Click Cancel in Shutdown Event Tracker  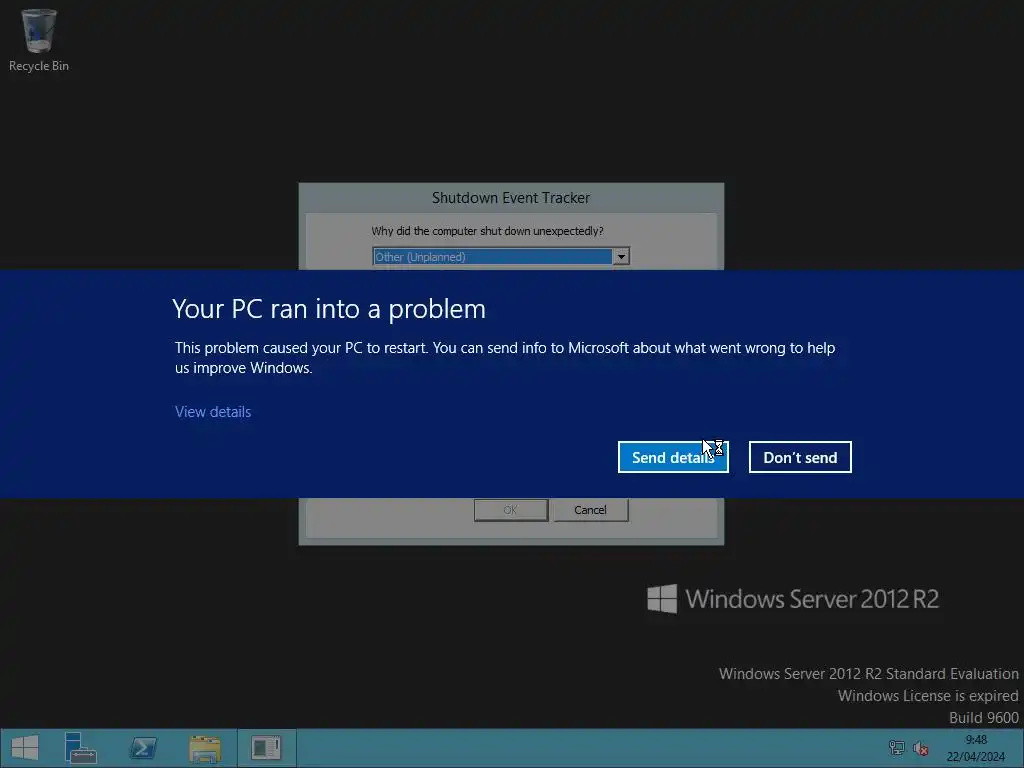pyautogui.click(x=590, y=510)
